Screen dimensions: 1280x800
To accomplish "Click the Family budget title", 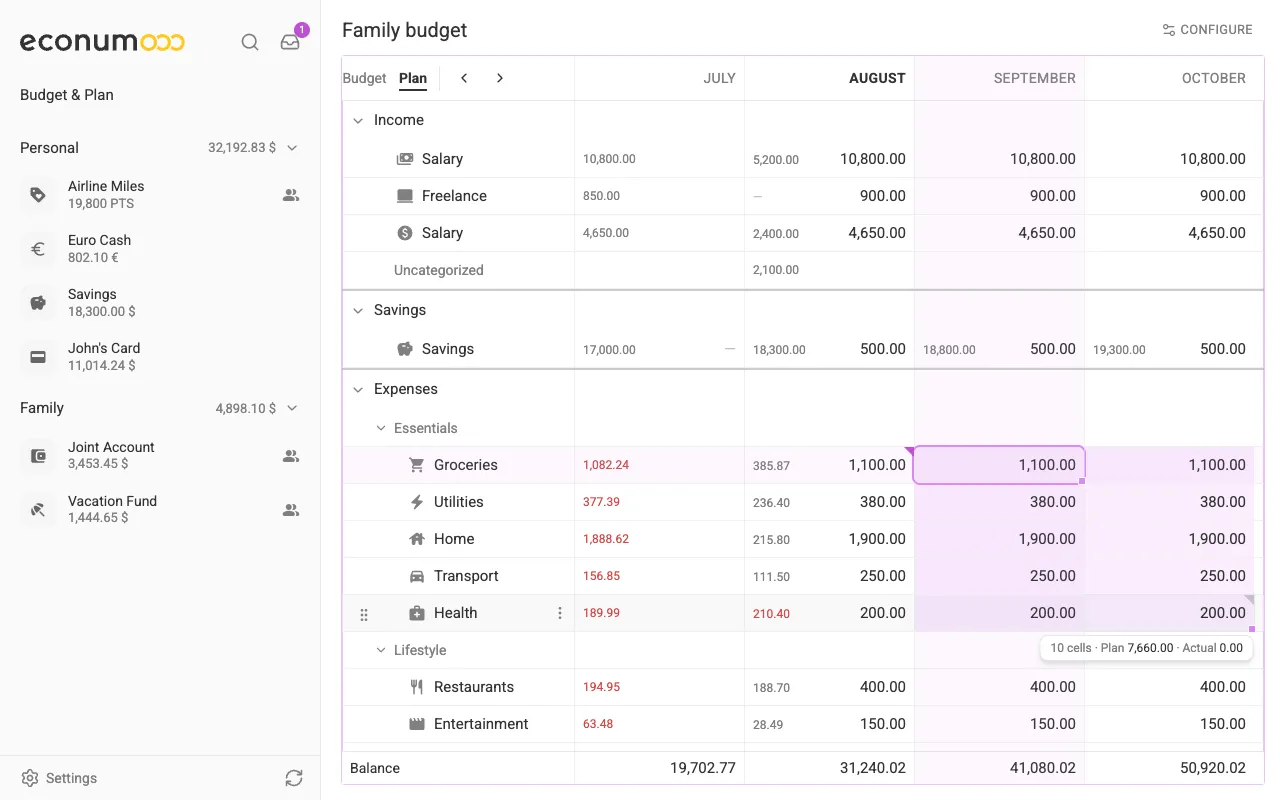I will [405, 30].
